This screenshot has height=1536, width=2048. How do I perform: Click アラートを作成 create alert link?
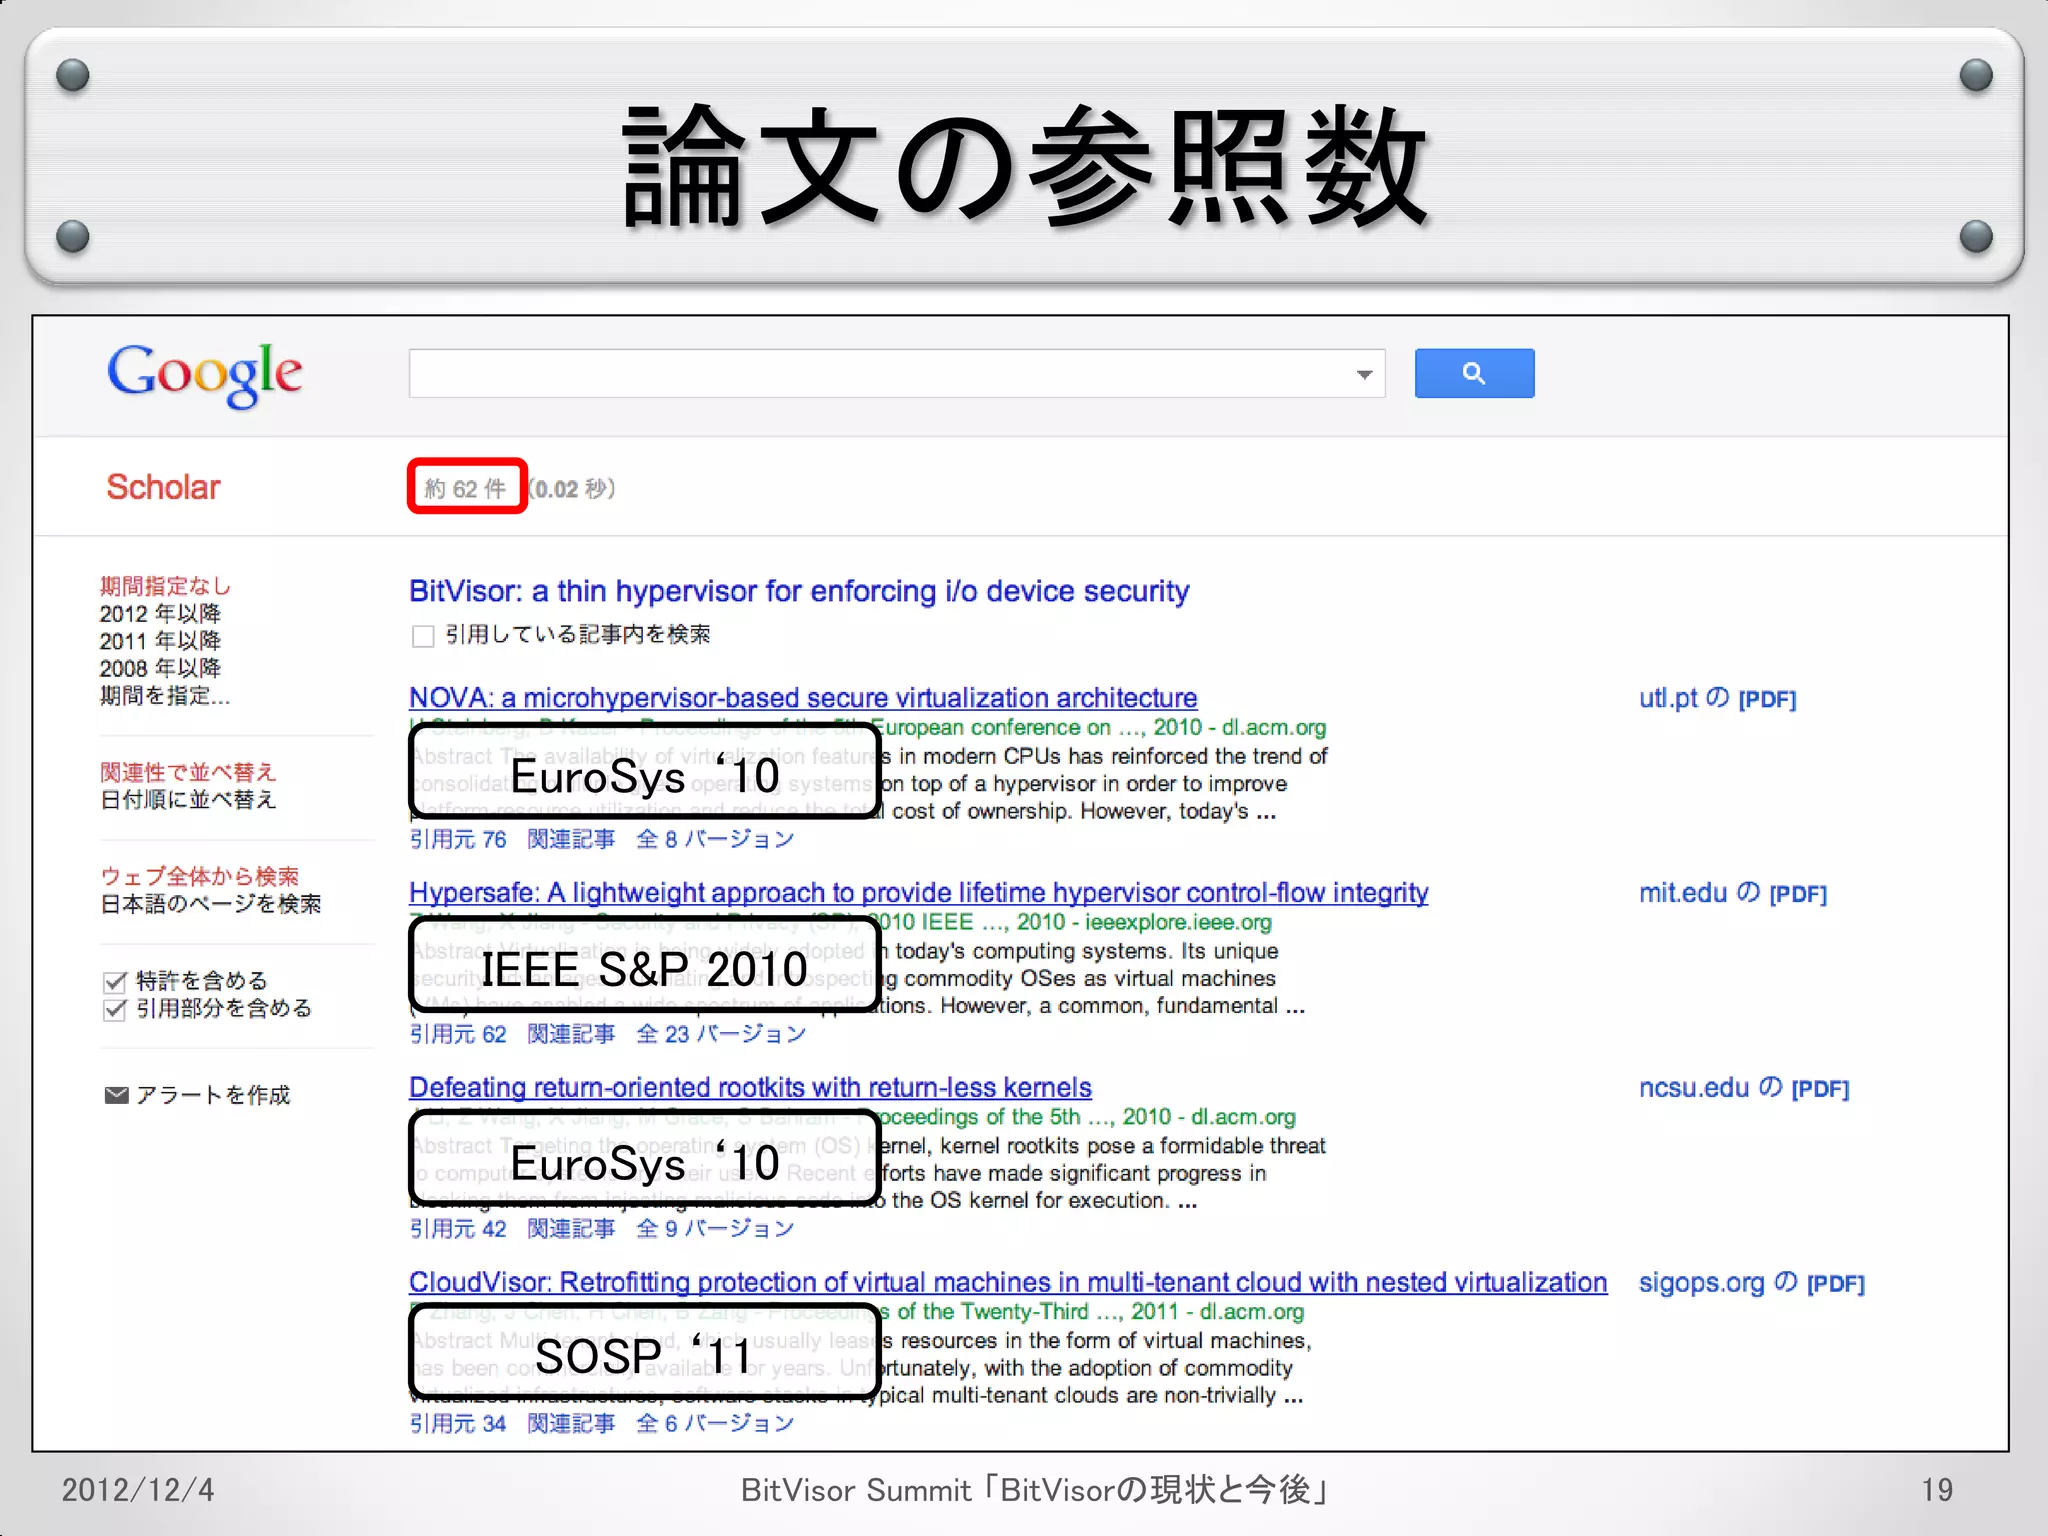pyautogui.click(x=213, y=1095)
